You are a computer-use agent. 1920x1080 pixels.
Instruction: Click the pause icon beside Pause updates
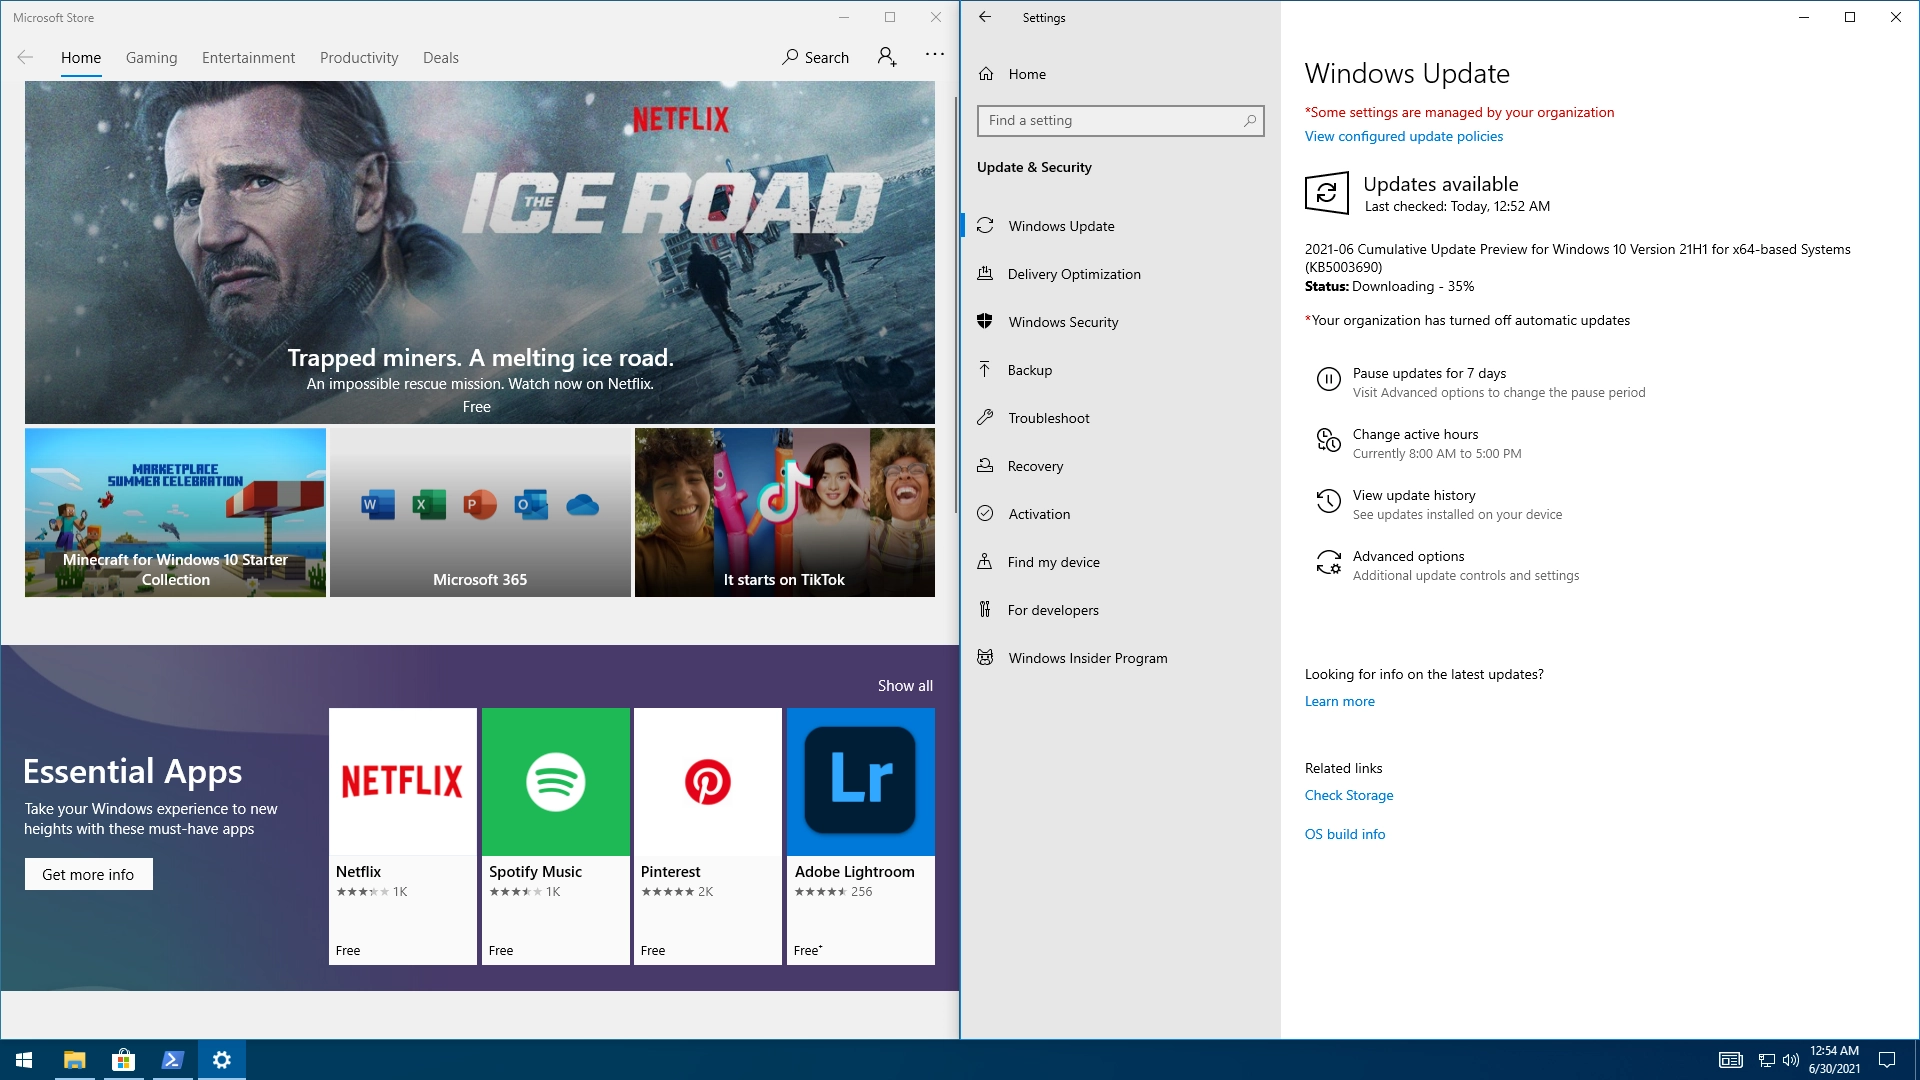1328,380
